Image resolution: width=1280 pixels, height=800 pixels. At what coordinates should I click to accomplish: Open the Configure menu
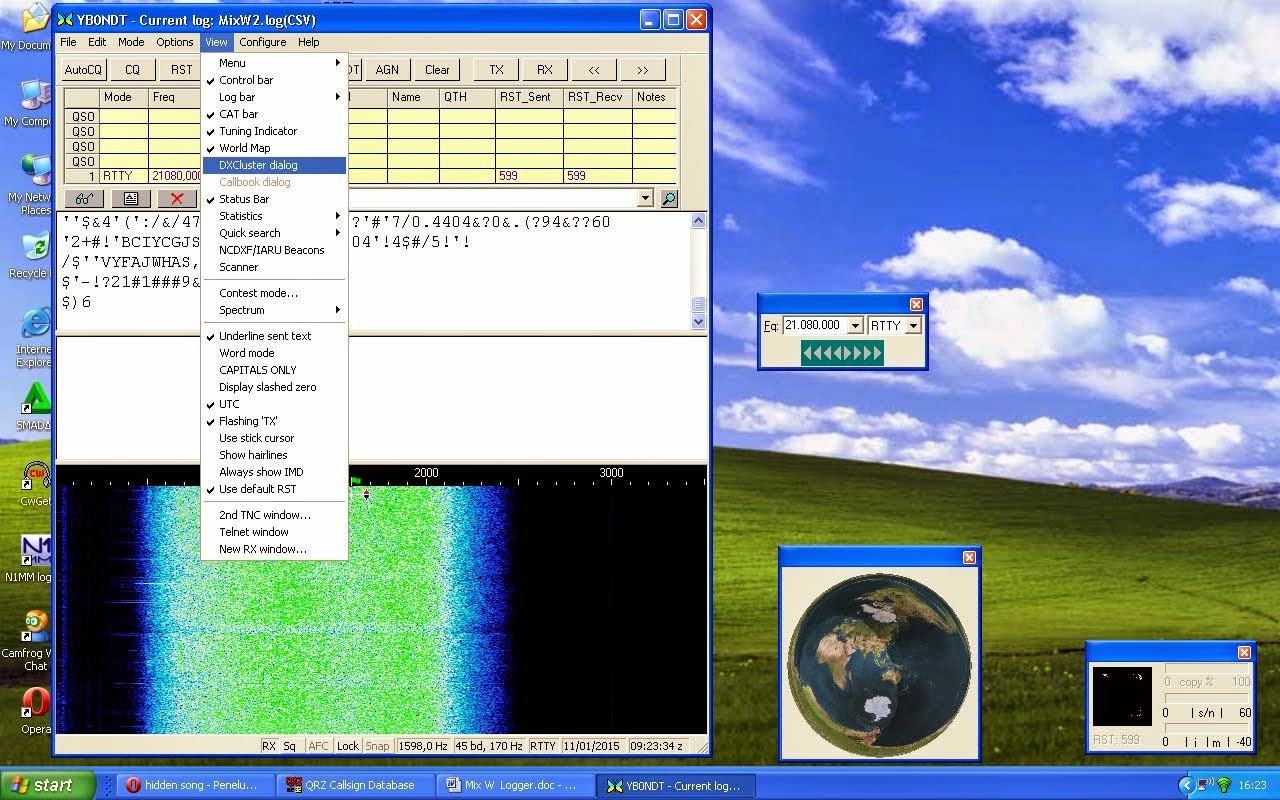point(262,42)
